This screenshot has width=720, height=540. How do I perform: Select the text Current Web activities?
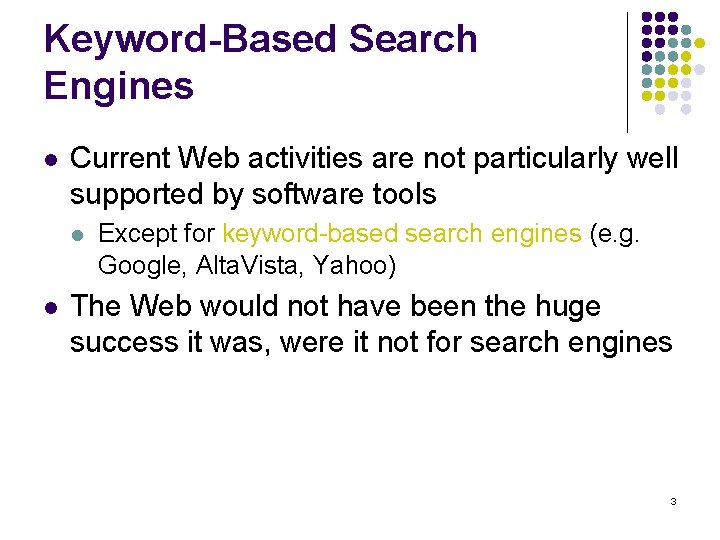216,158
